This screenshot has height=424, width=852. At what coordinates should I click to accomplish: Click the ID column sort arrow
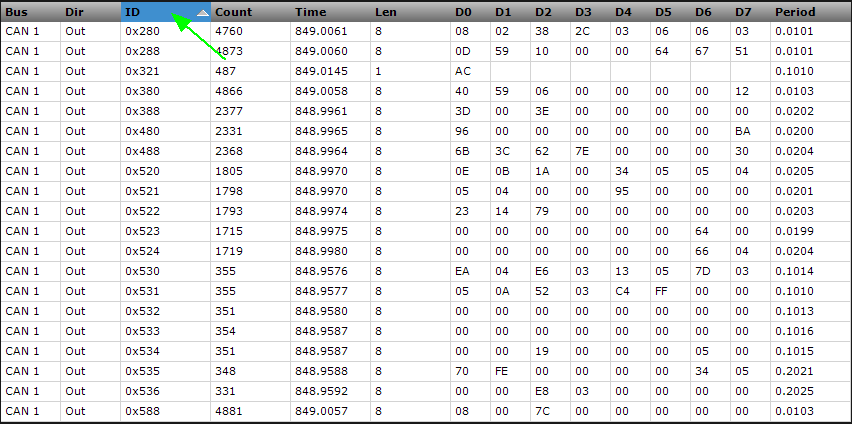tap(203, 13)
